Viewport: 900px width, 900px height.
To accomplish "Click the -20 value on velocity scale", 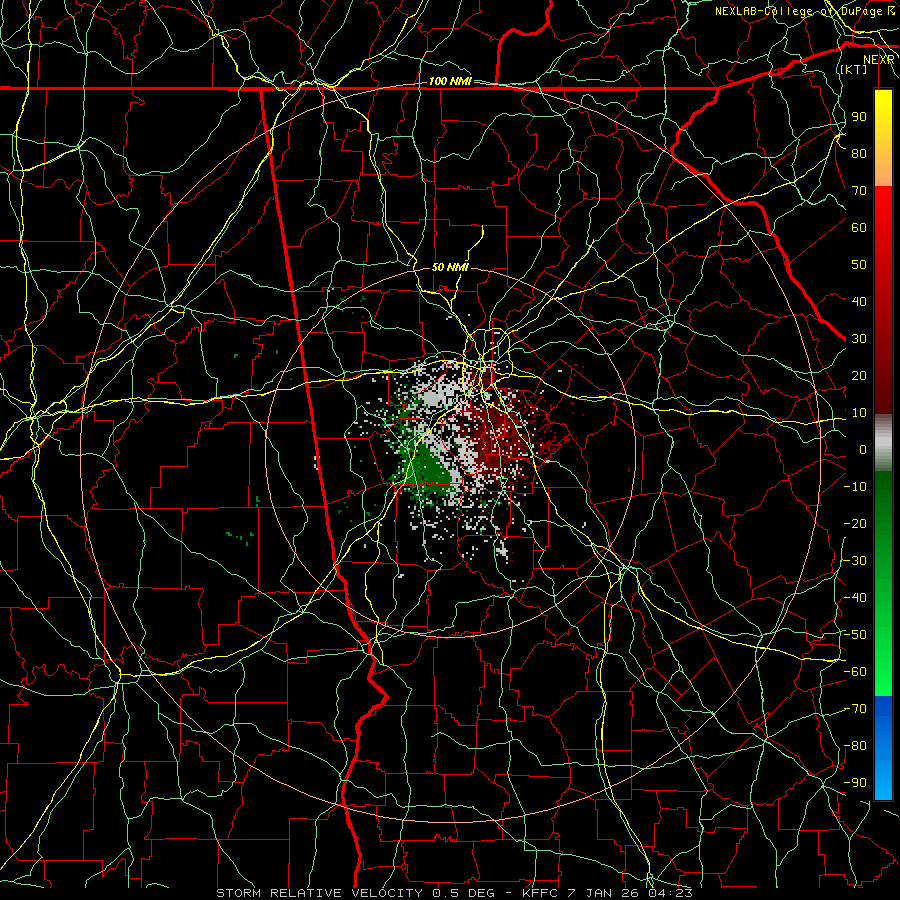I will 855,524.
